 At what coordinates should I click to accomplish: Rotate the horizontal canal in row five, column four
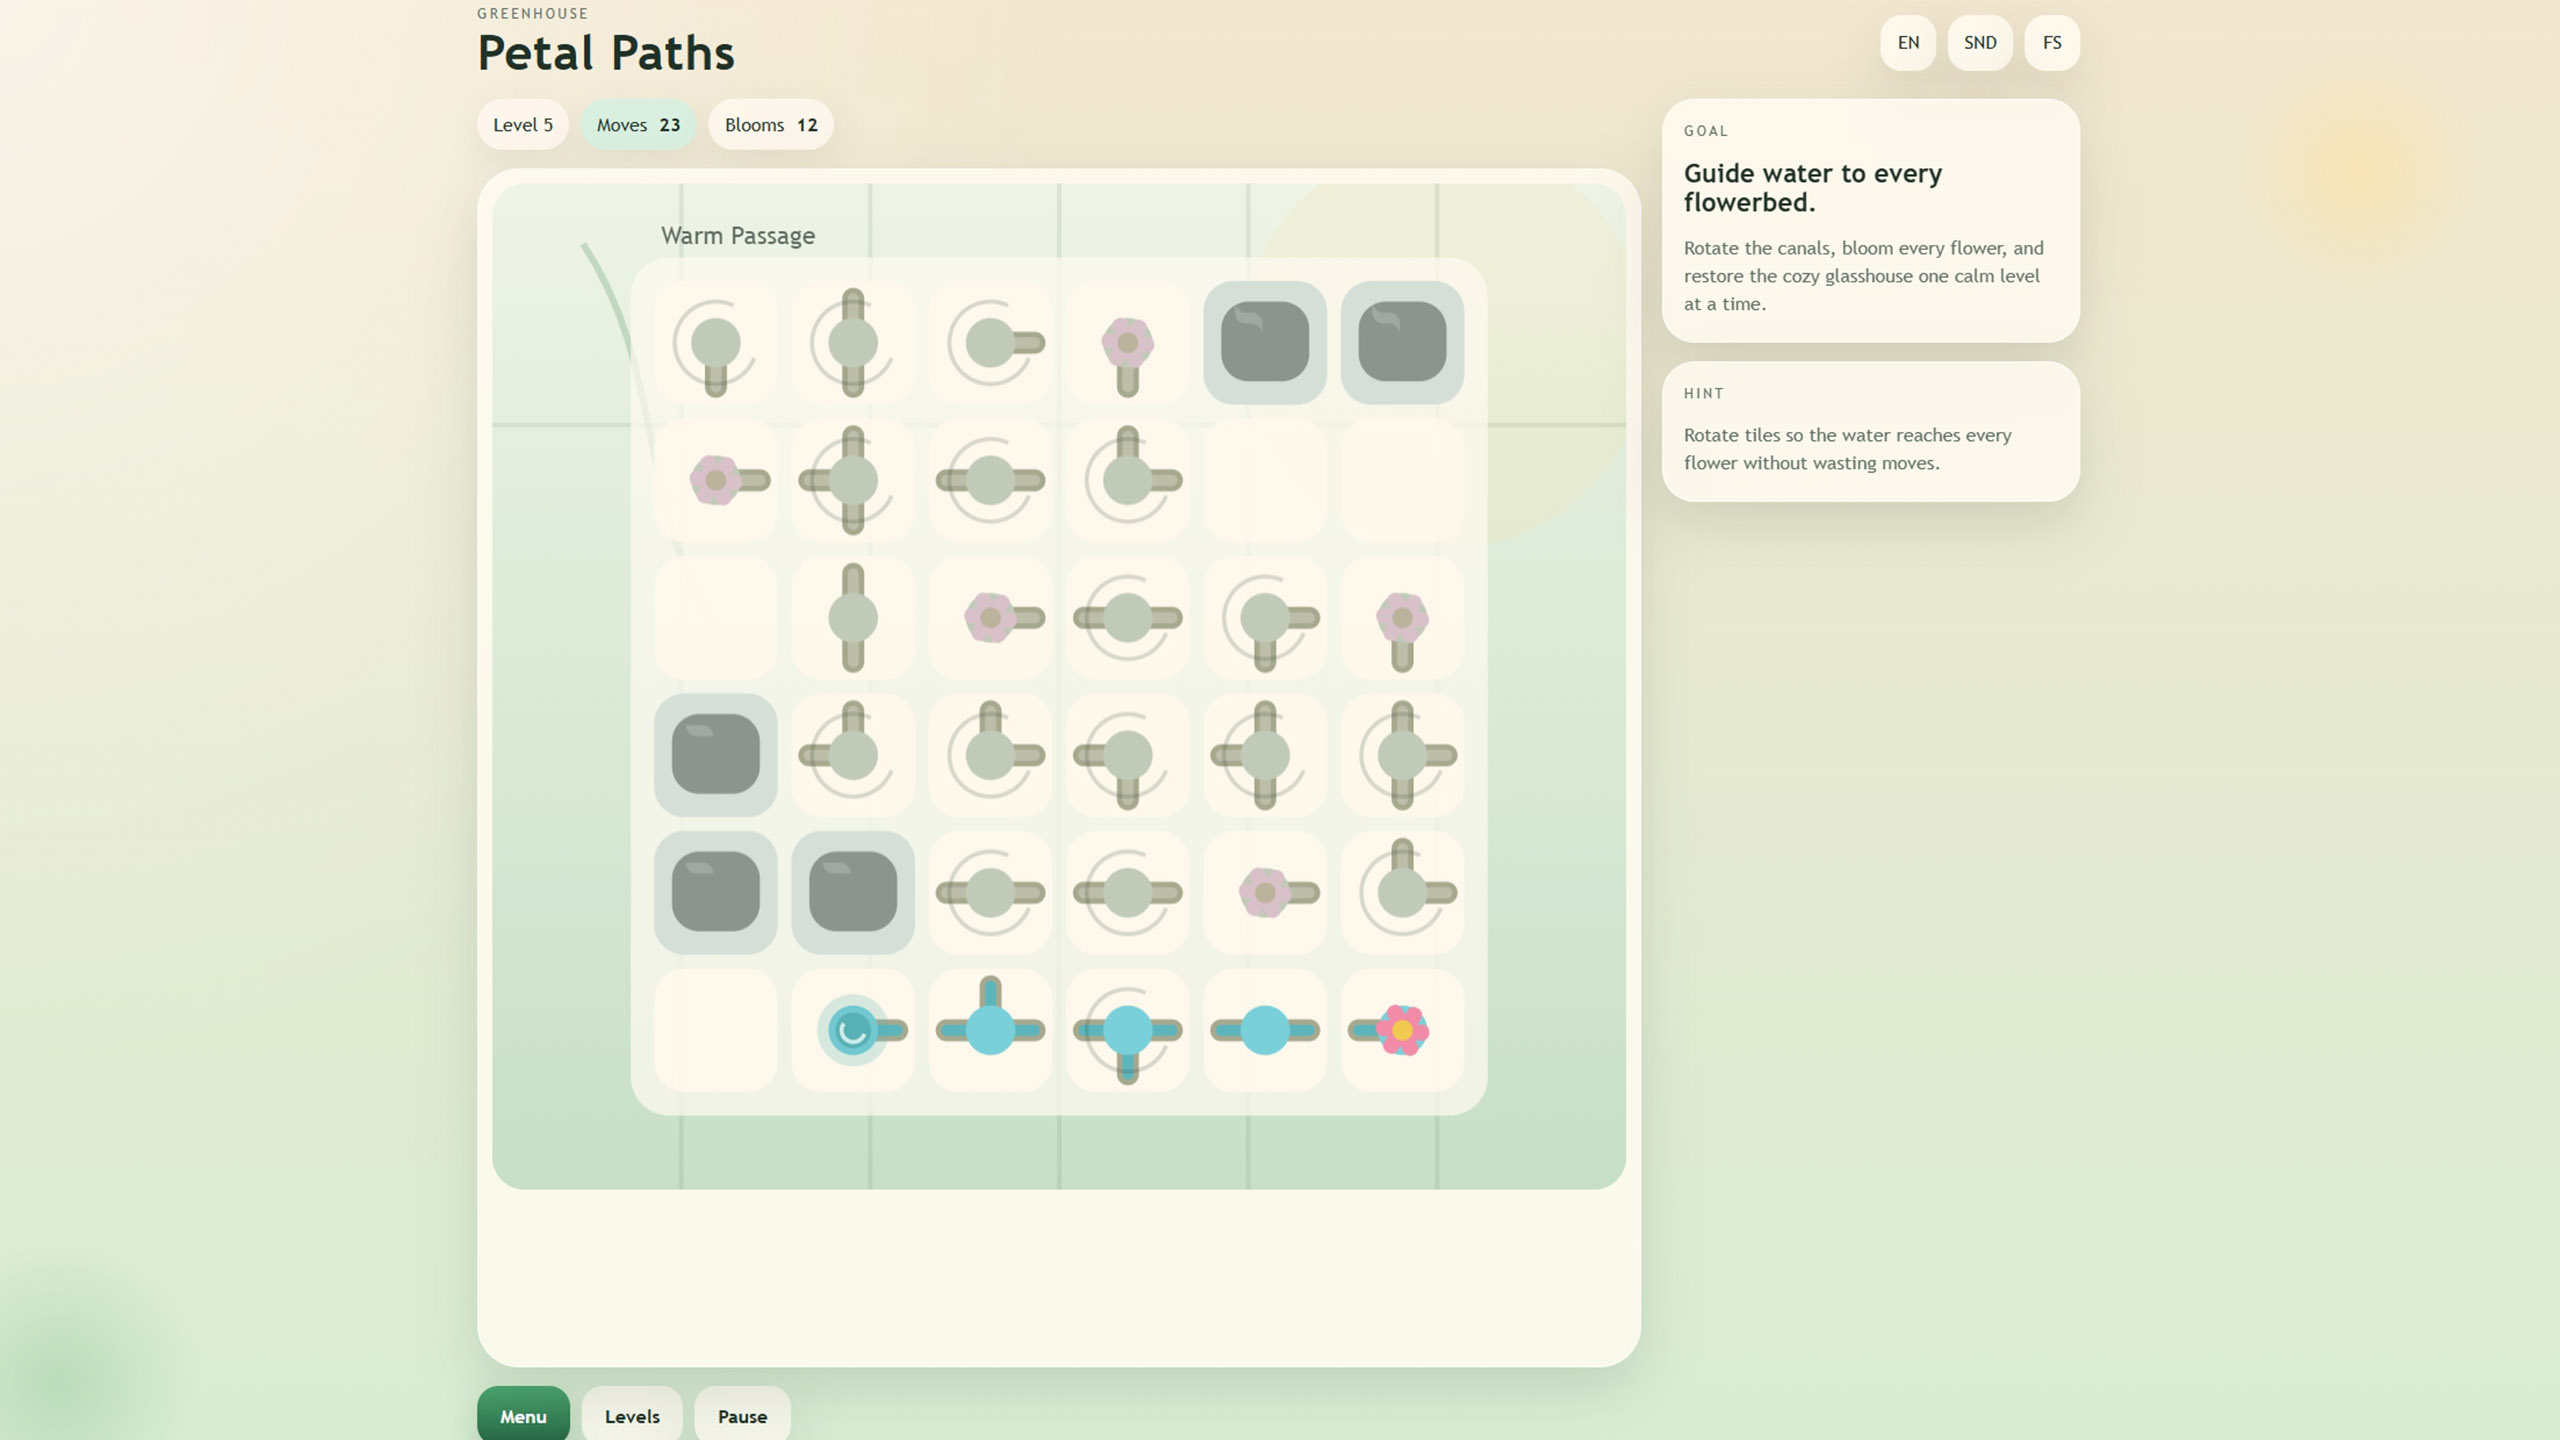[x=1128, y=893]
